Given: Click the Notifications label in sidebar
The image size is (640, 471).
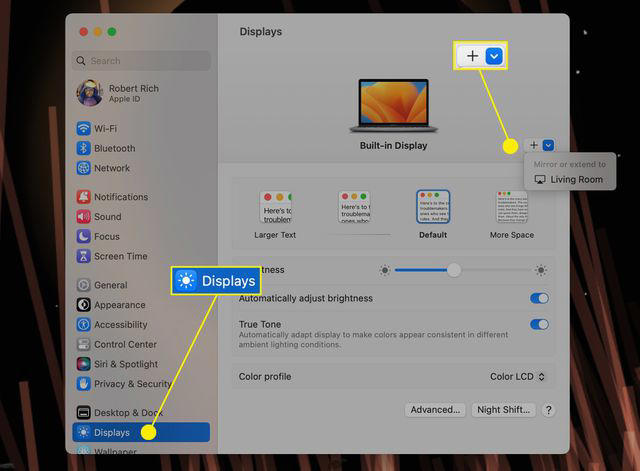Looking at the screenshot, I should pos(121,197).
